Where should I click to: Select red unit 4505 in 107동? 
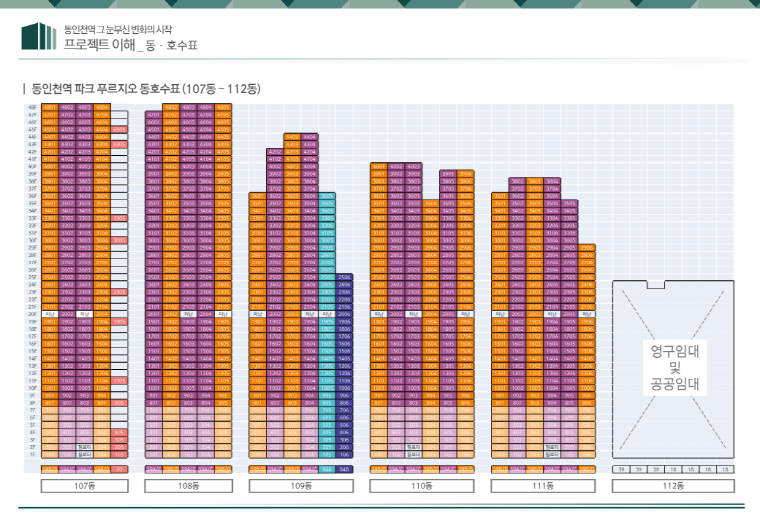(x=119, y=129)
